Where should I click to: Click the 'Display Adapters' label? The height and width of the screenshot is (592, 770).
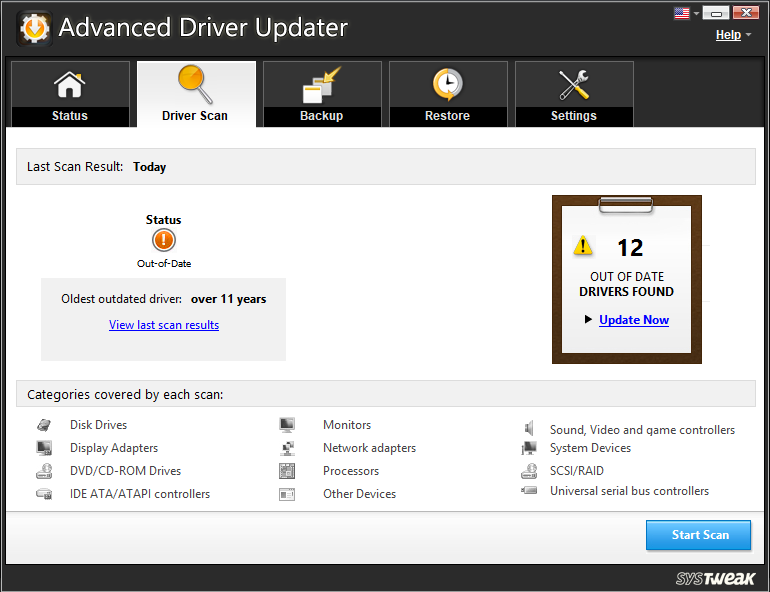(114, 448)
